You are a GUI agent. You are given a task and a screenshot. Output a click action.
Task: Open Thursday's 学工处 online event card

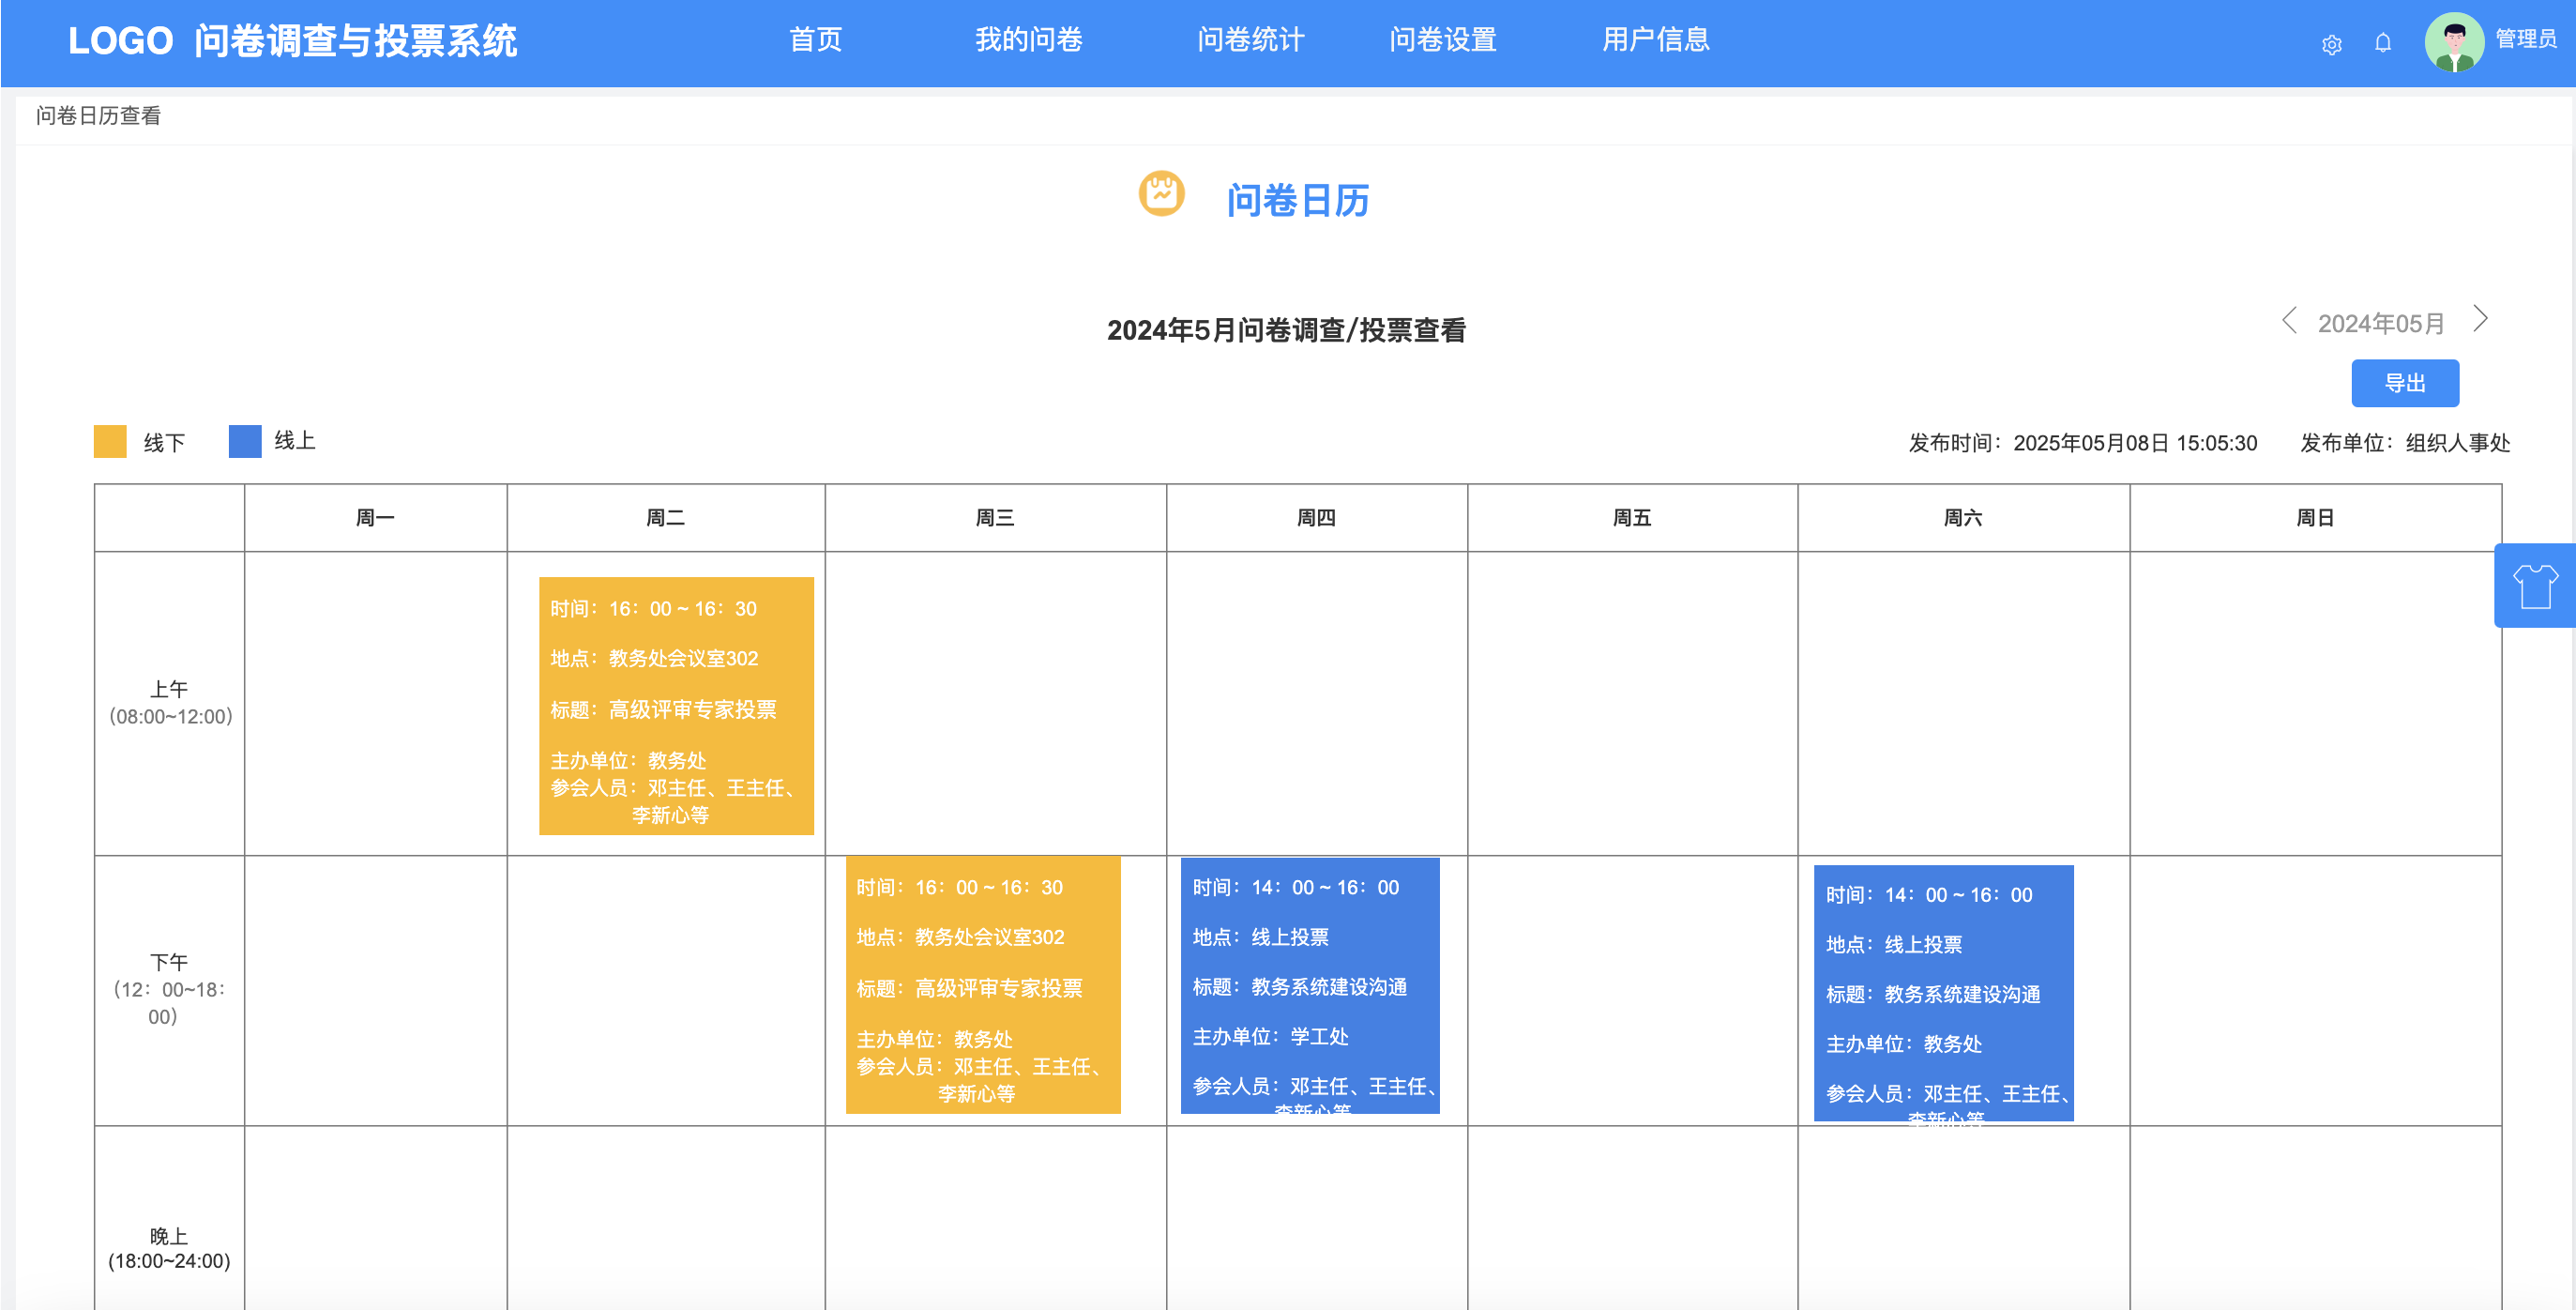[x=1309, y=985]
